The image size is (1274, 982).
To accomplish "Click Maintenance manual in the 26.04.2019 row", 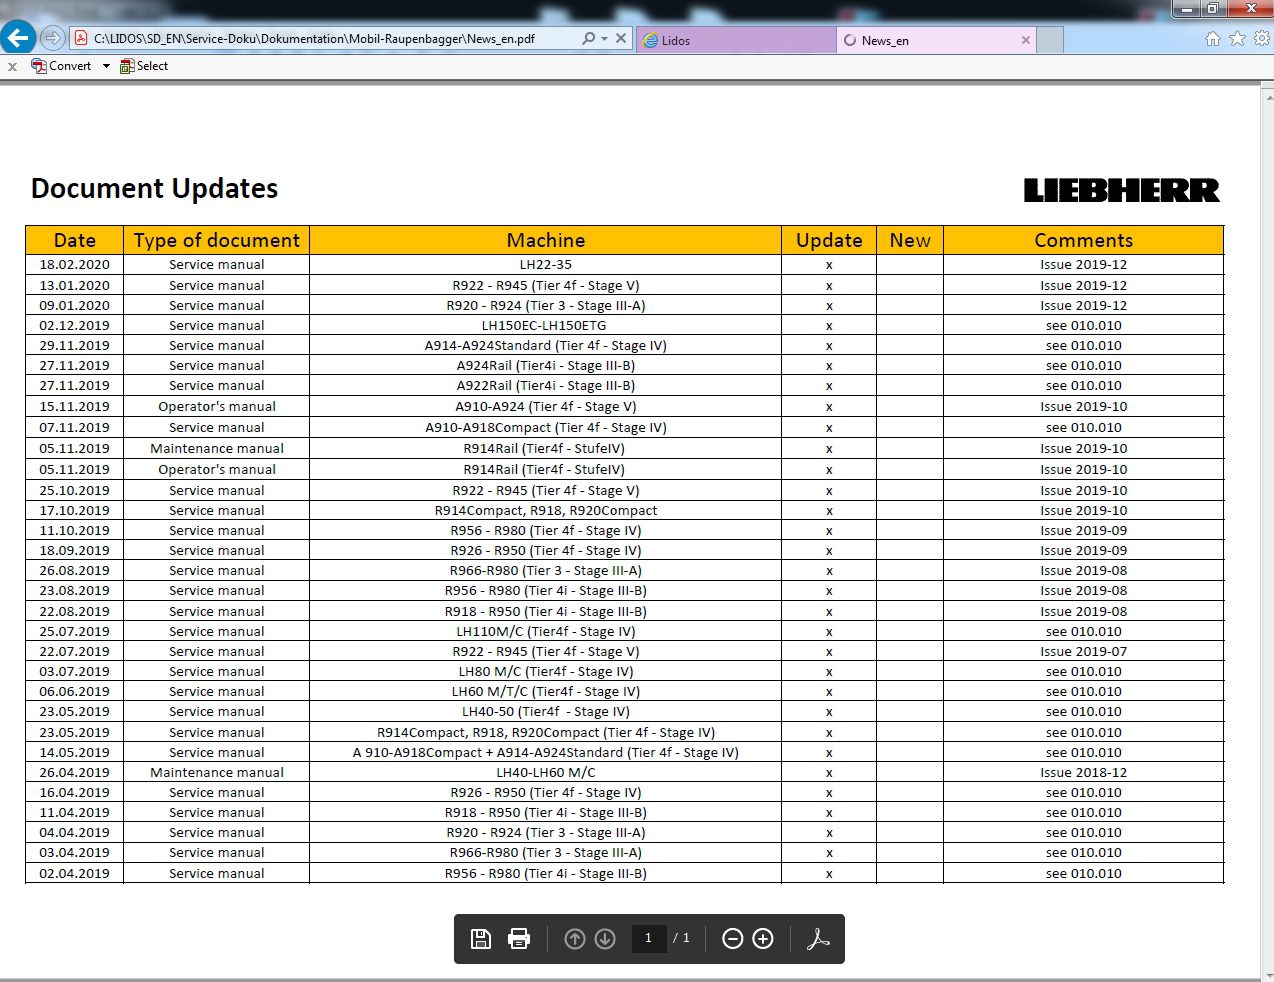I will 217,772.
